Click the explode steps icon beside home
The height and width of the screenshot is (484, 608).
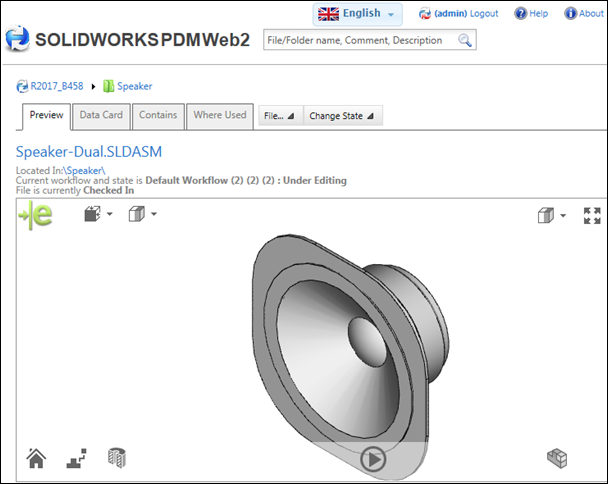[76, 459]
